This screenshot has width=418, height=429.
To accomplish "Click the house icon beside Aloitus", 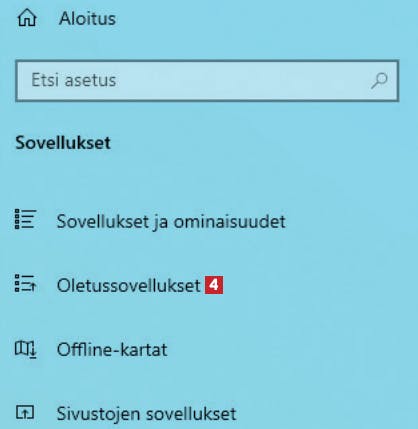I will click(x=27, y=18).
